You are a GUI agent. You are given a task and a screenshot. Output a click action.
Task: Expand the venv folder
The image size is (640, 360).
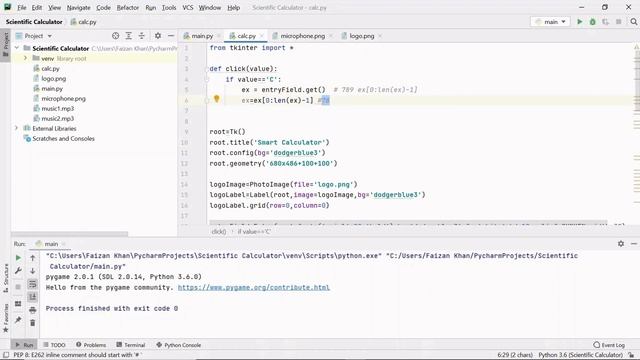click(26, 58)
